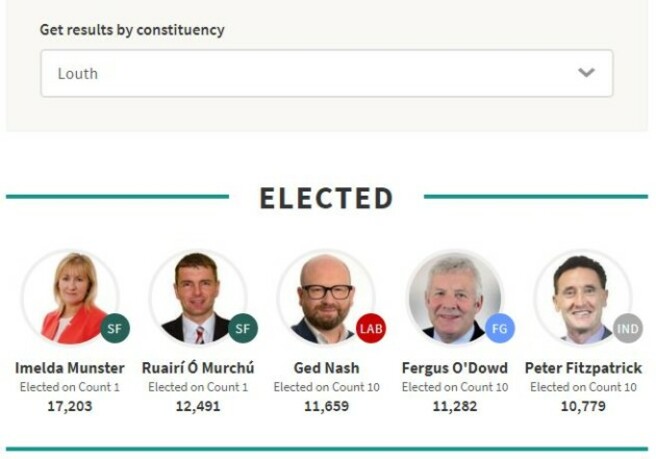The image size is (656, 459).
Task: Open Ruairí Ó Murchú's portrait photo
Action: 198,298
